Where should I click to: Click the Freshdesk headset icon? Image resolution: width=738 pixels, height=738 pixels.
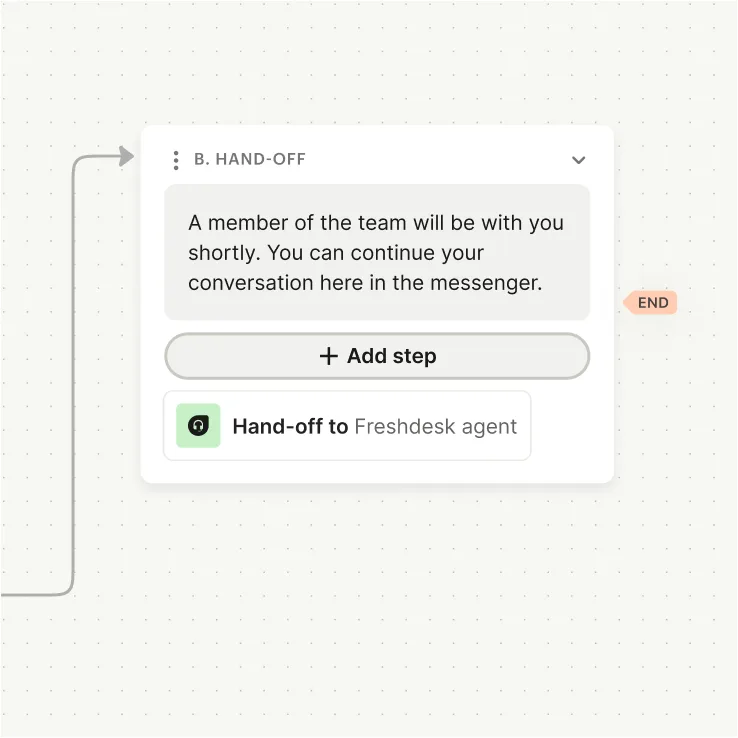[198, 426]
